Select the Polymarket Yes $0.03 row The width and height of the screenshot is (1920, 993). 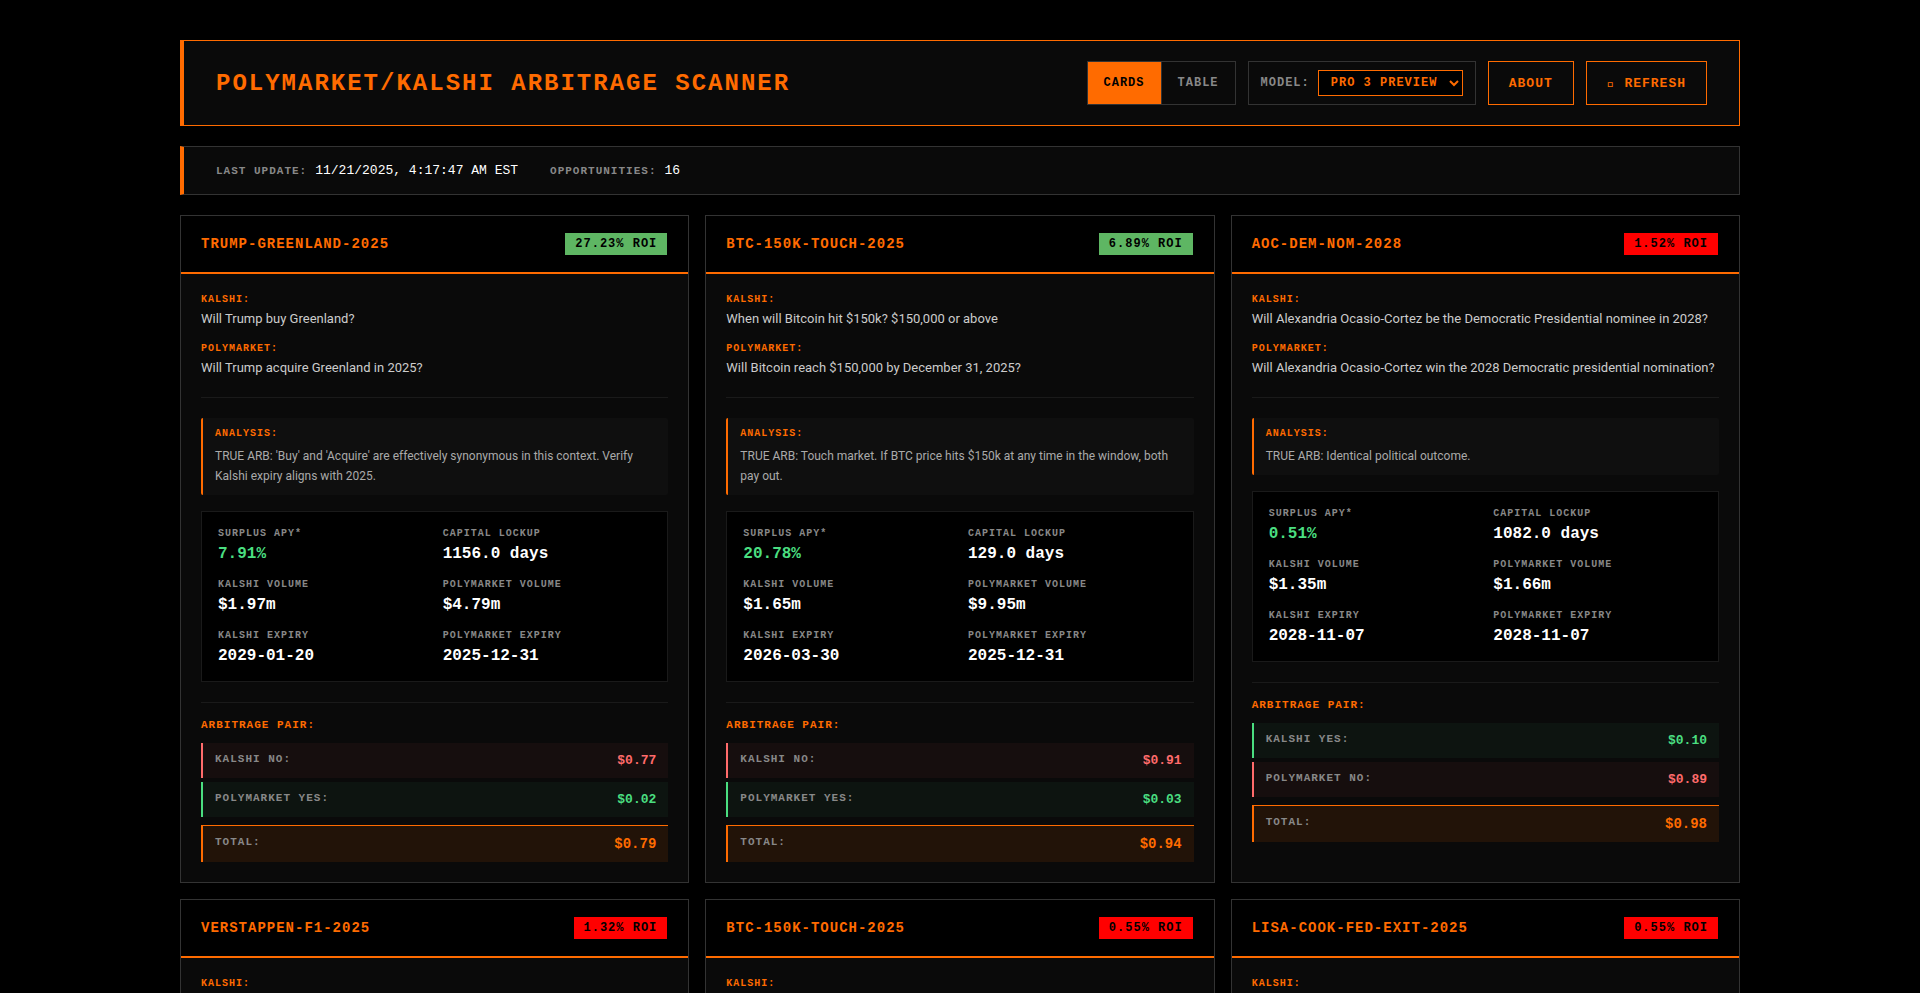pyautogui.click(x=959, y=799)
